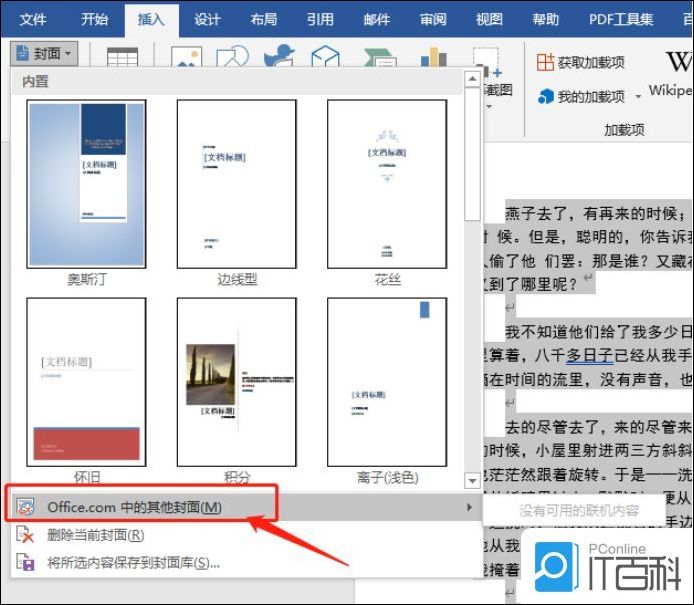
Task: Open the 帮助 tab
Action: 545,19
